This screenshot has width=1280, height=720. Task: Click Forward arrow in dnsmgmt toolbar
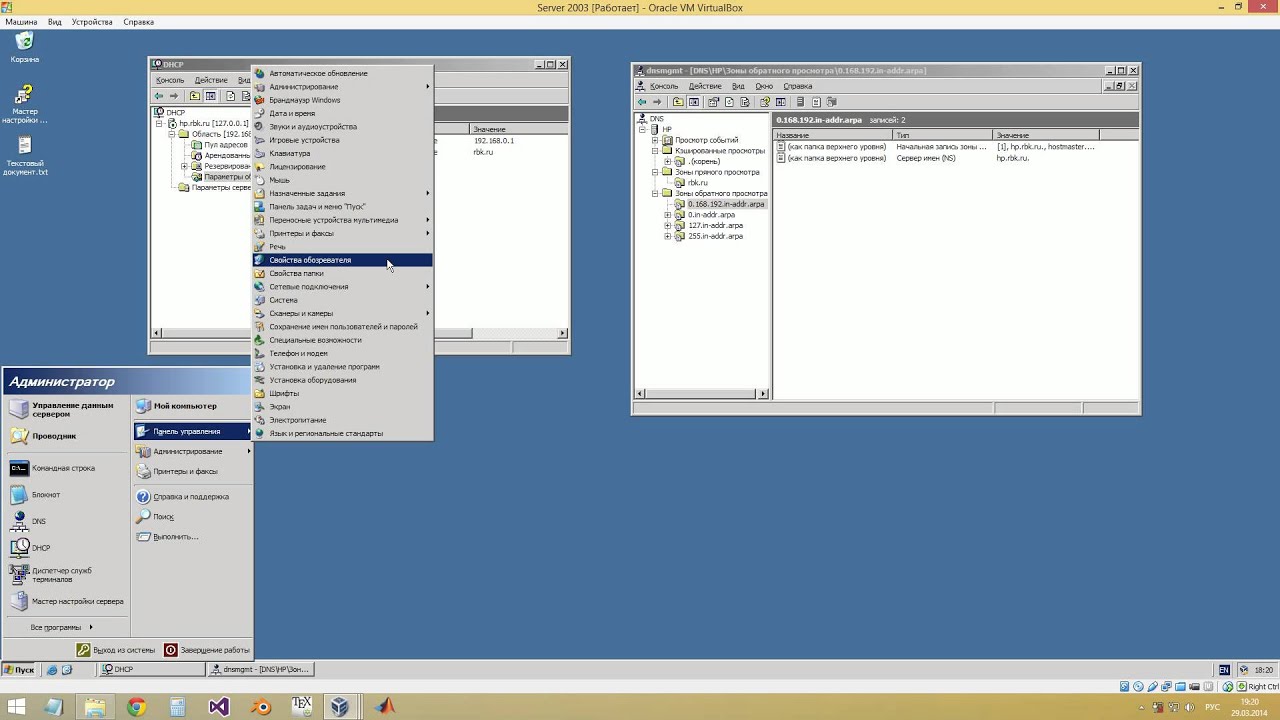(657, 102)
